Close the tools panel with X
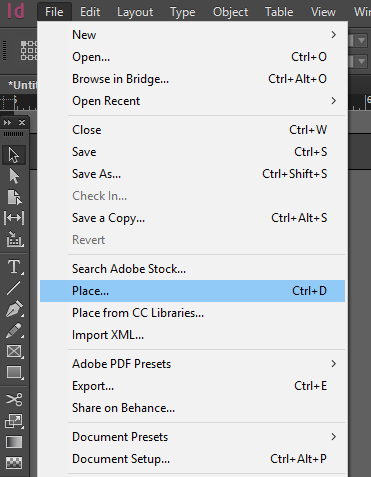The height and width of the screenshot is (477, 371). point(22,123)
